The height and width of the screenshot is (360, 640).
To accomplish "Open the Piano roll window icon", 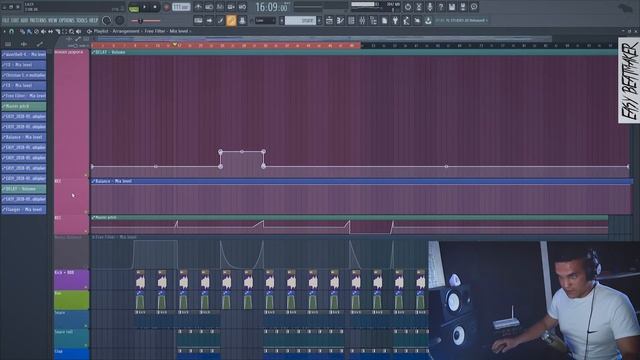I will click(340, 20).
